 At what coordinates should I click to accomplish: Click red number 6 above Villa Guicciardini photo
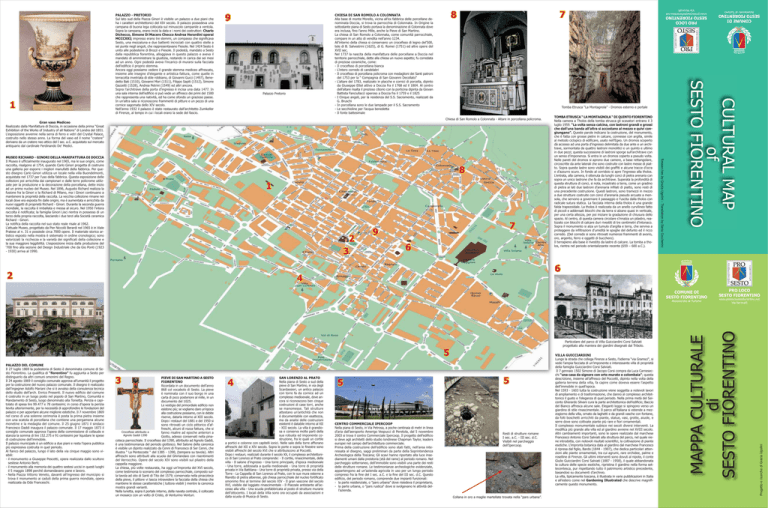[x=558, y=268]
